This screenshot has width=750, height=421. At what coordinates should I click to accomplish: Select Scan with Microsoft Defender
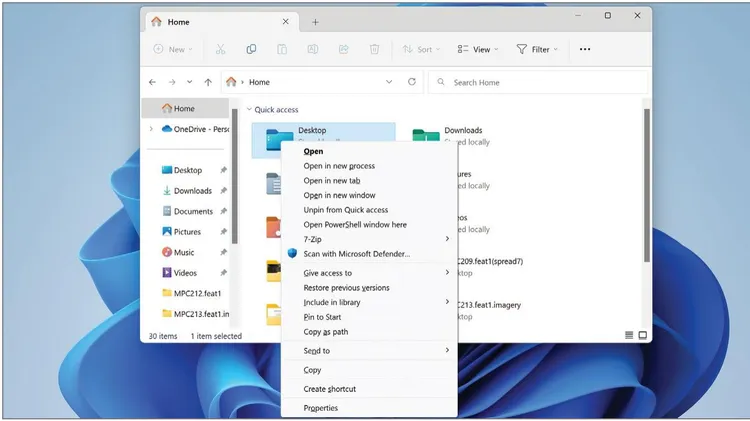tap(370, 254)
